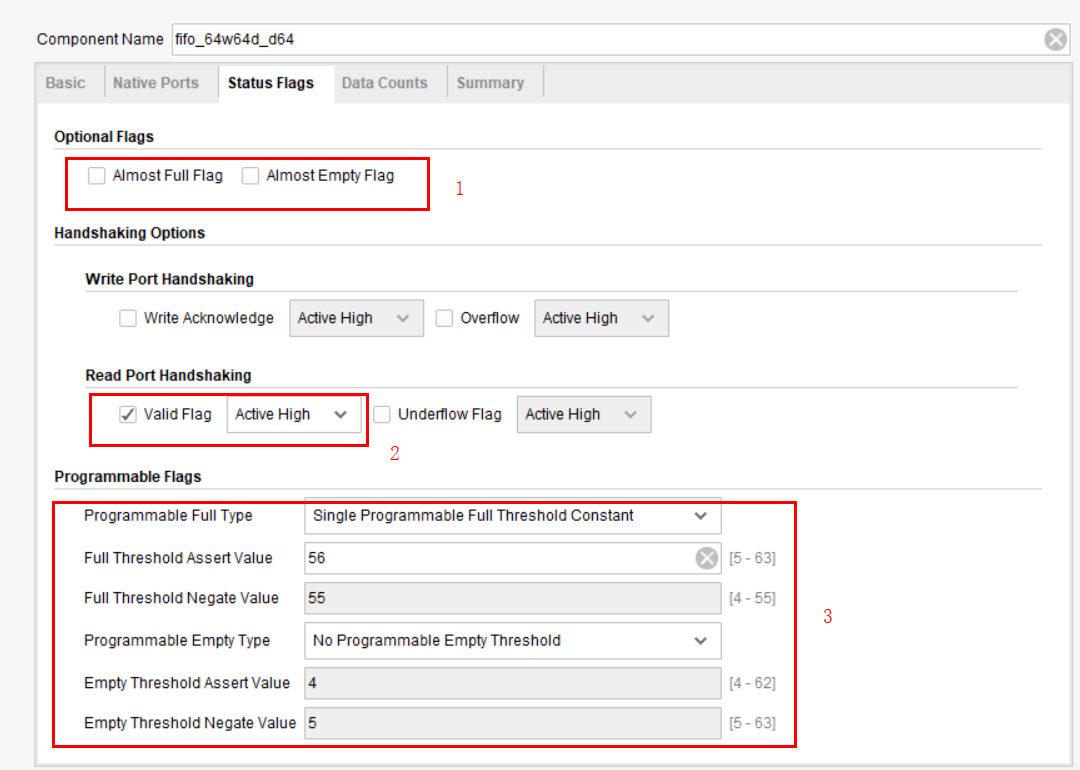This screenshot has width=1080, height=770.
Task: Click the Almost Full Flag label
Action: tap(167, 176)
